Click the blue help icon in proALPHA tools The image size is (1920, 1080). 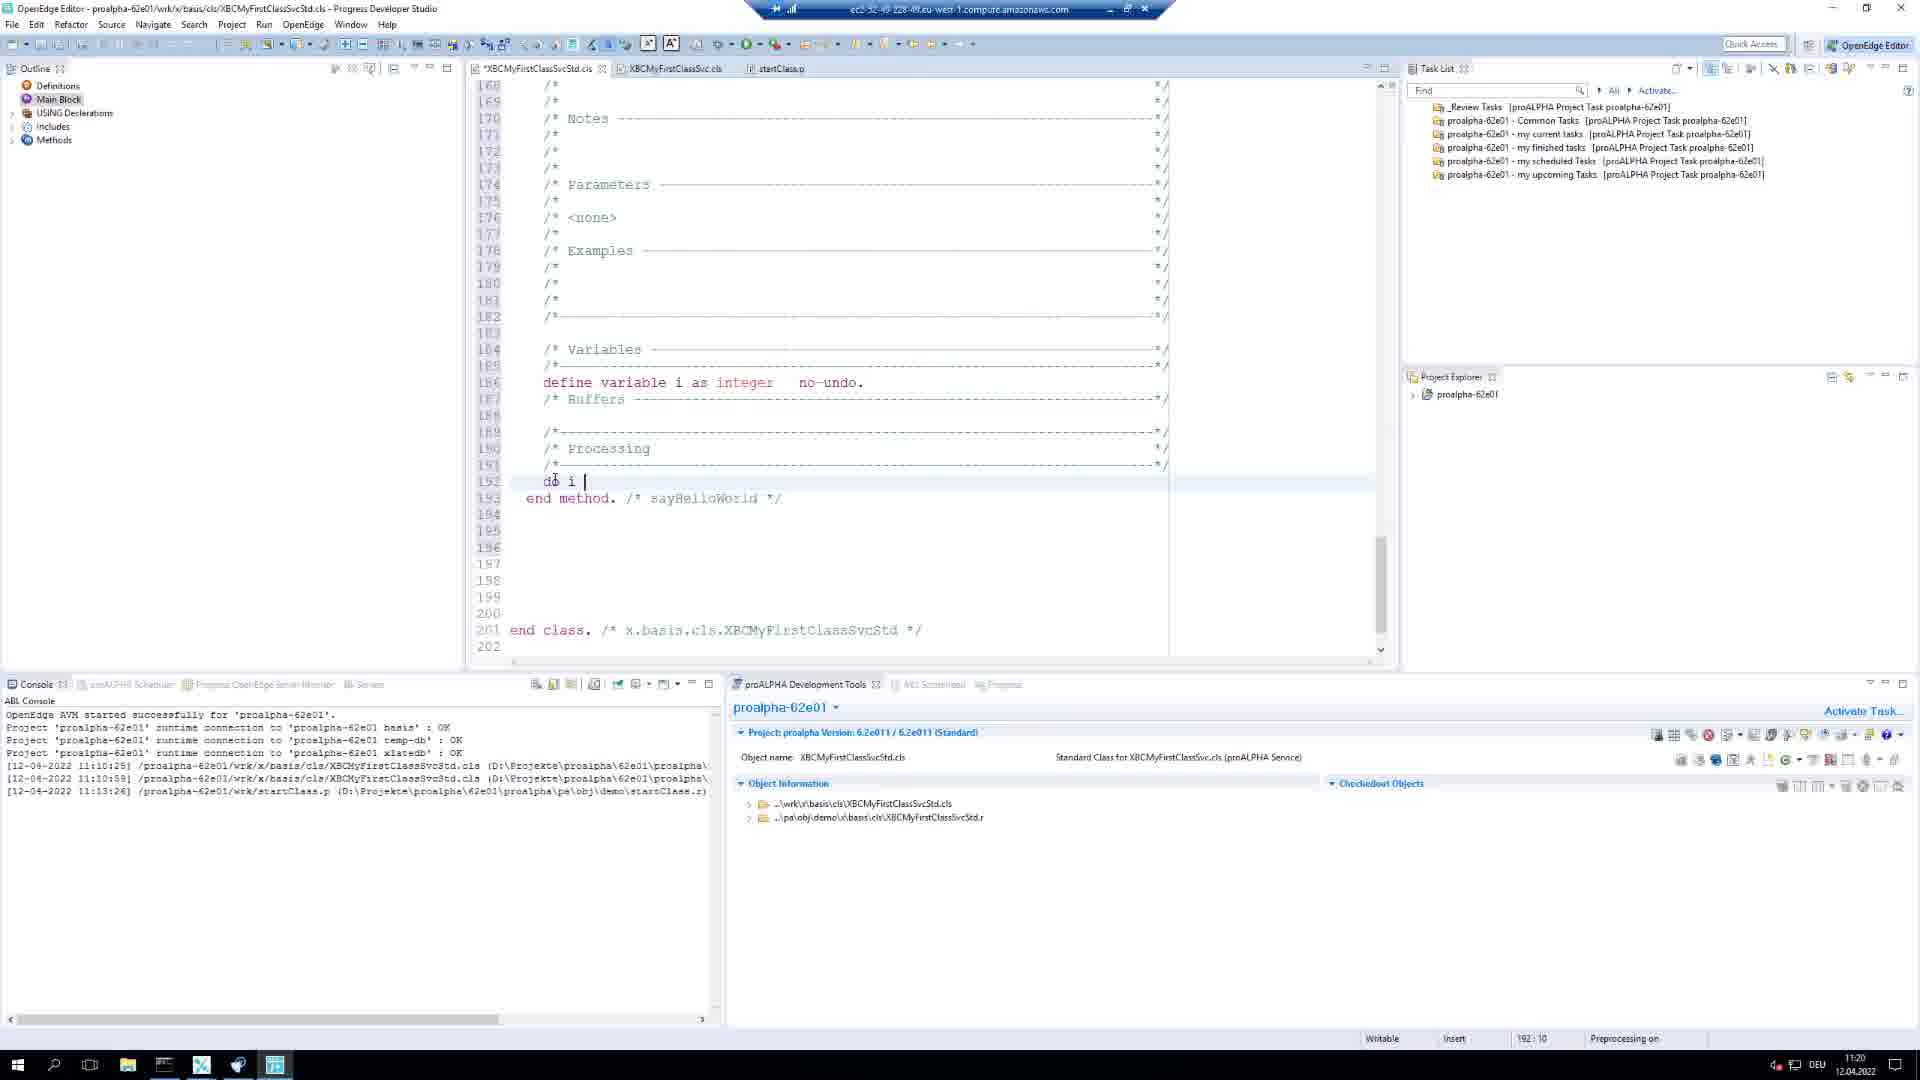[1886, 734]
